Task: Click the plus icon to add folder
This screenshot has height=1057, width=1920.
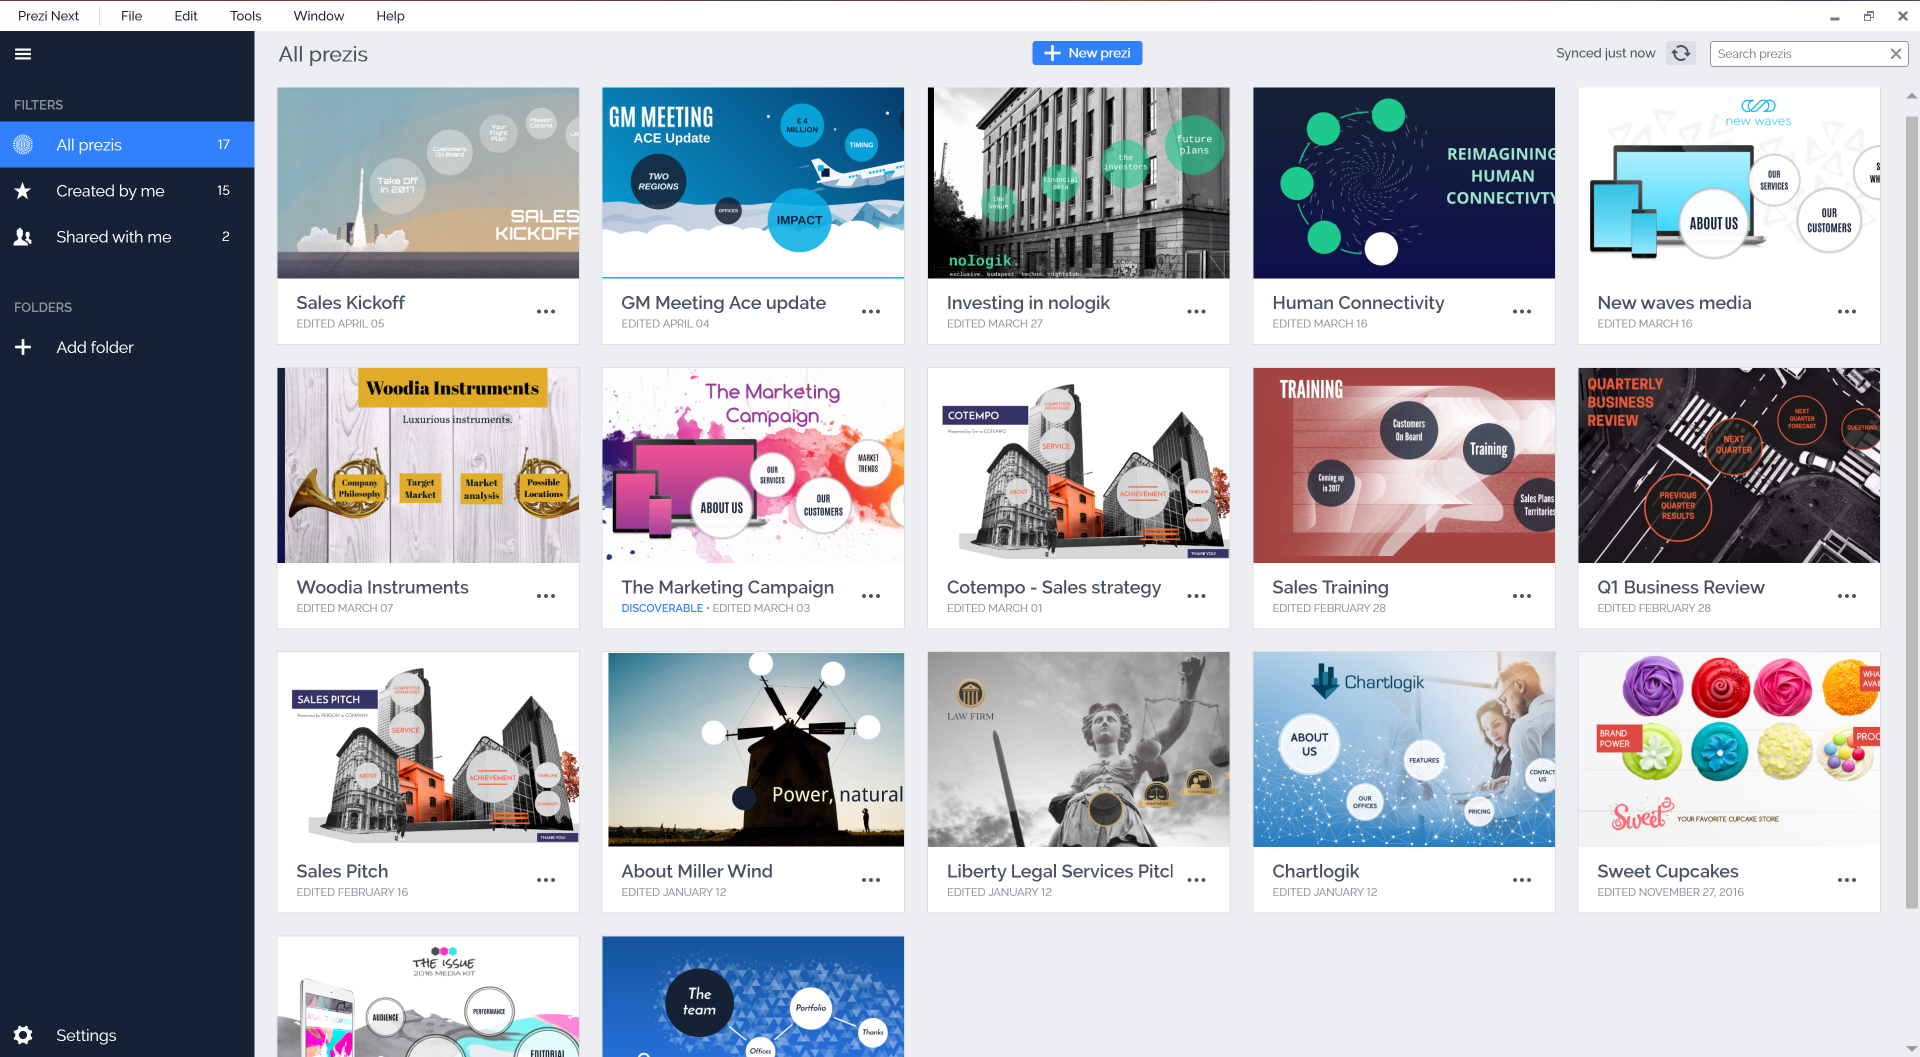Action: tap(23, 347)
